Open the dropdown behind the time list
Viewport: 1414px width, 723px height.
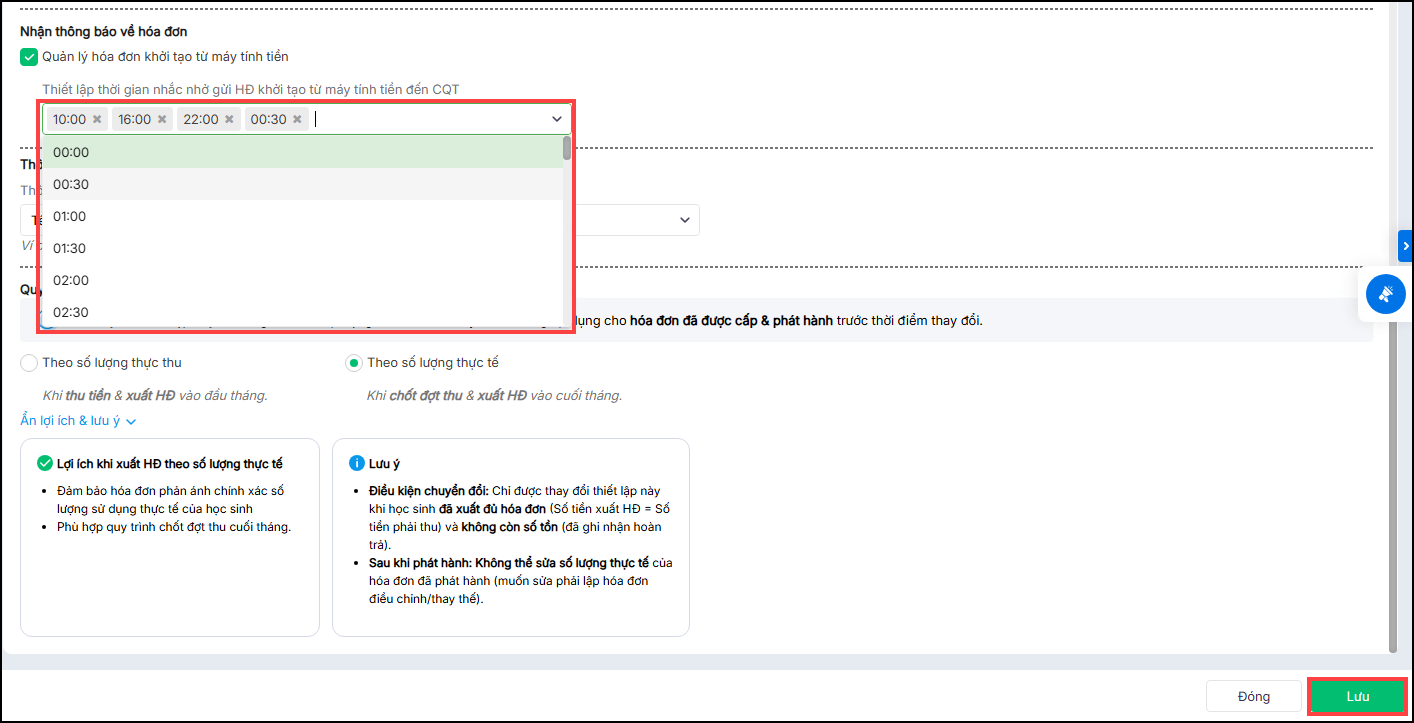685,220
